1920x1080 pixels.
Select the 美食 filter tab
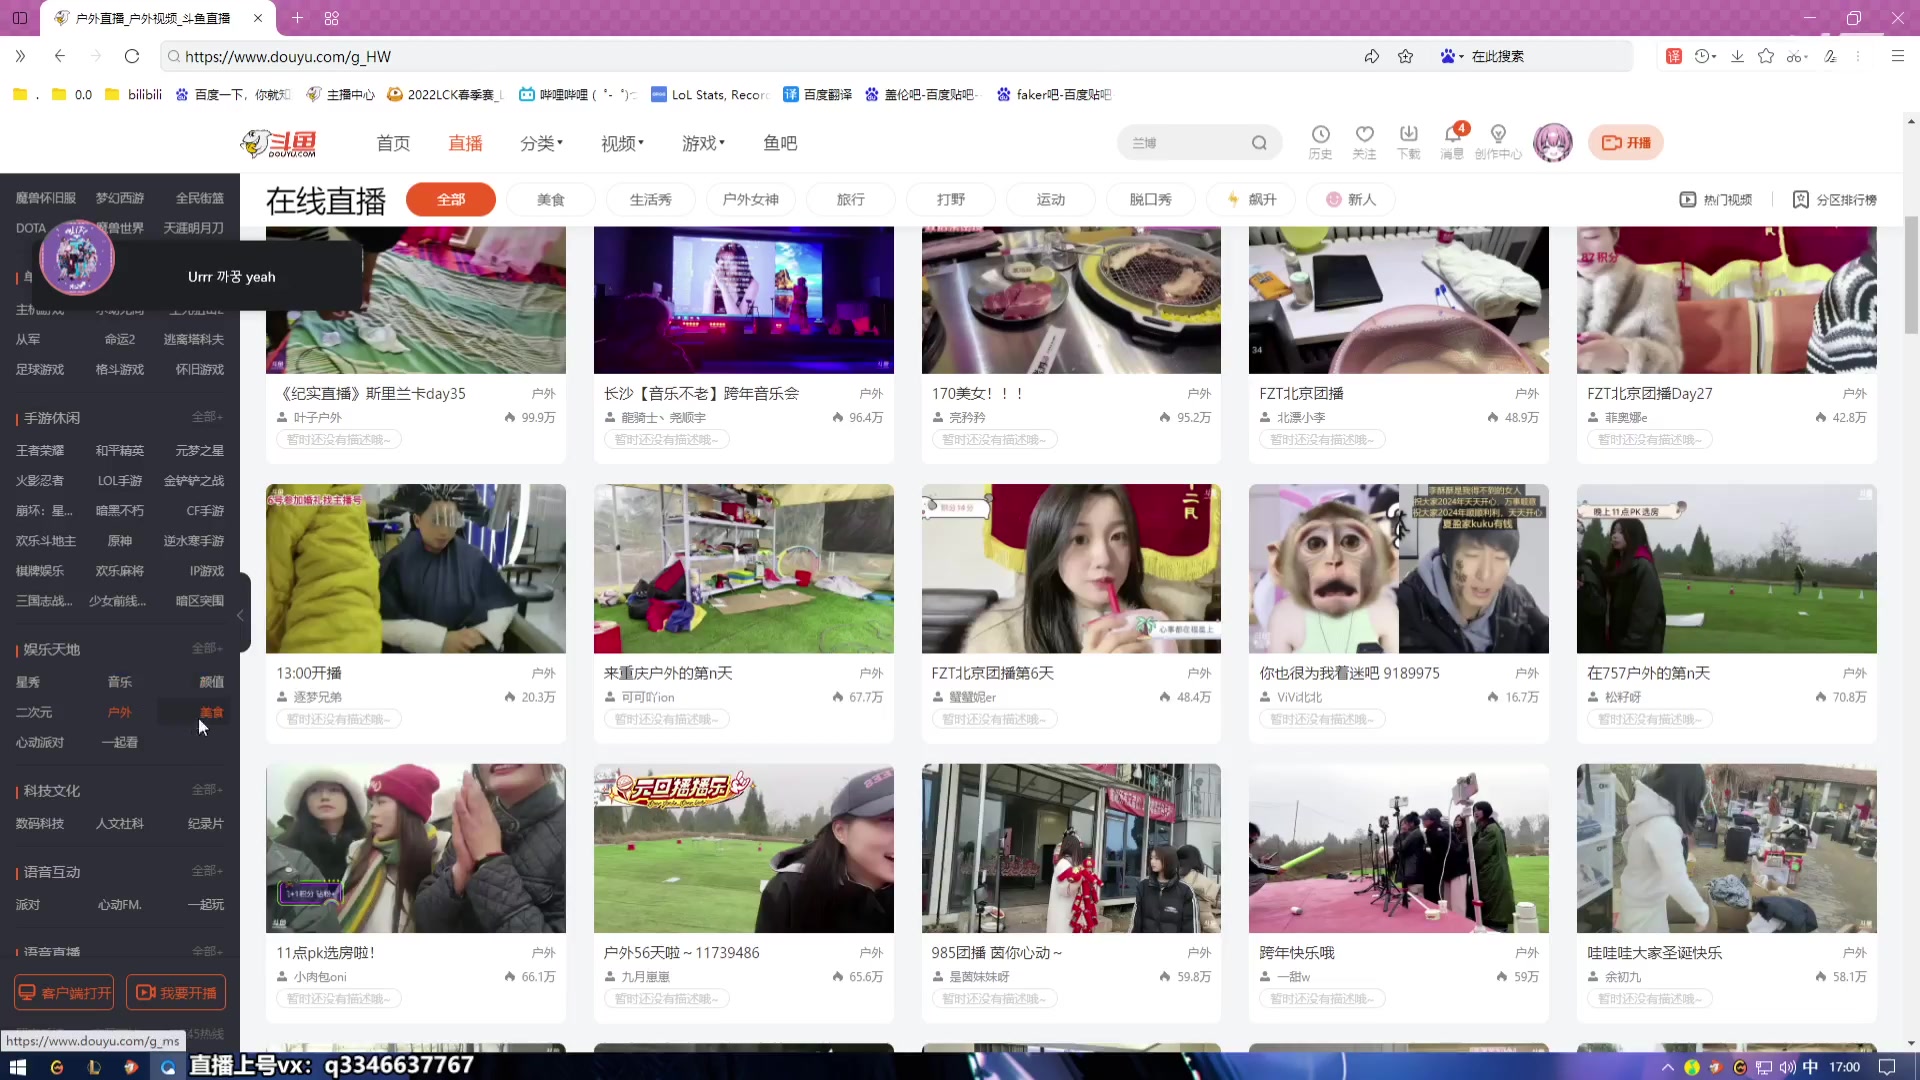coord(551,200)
